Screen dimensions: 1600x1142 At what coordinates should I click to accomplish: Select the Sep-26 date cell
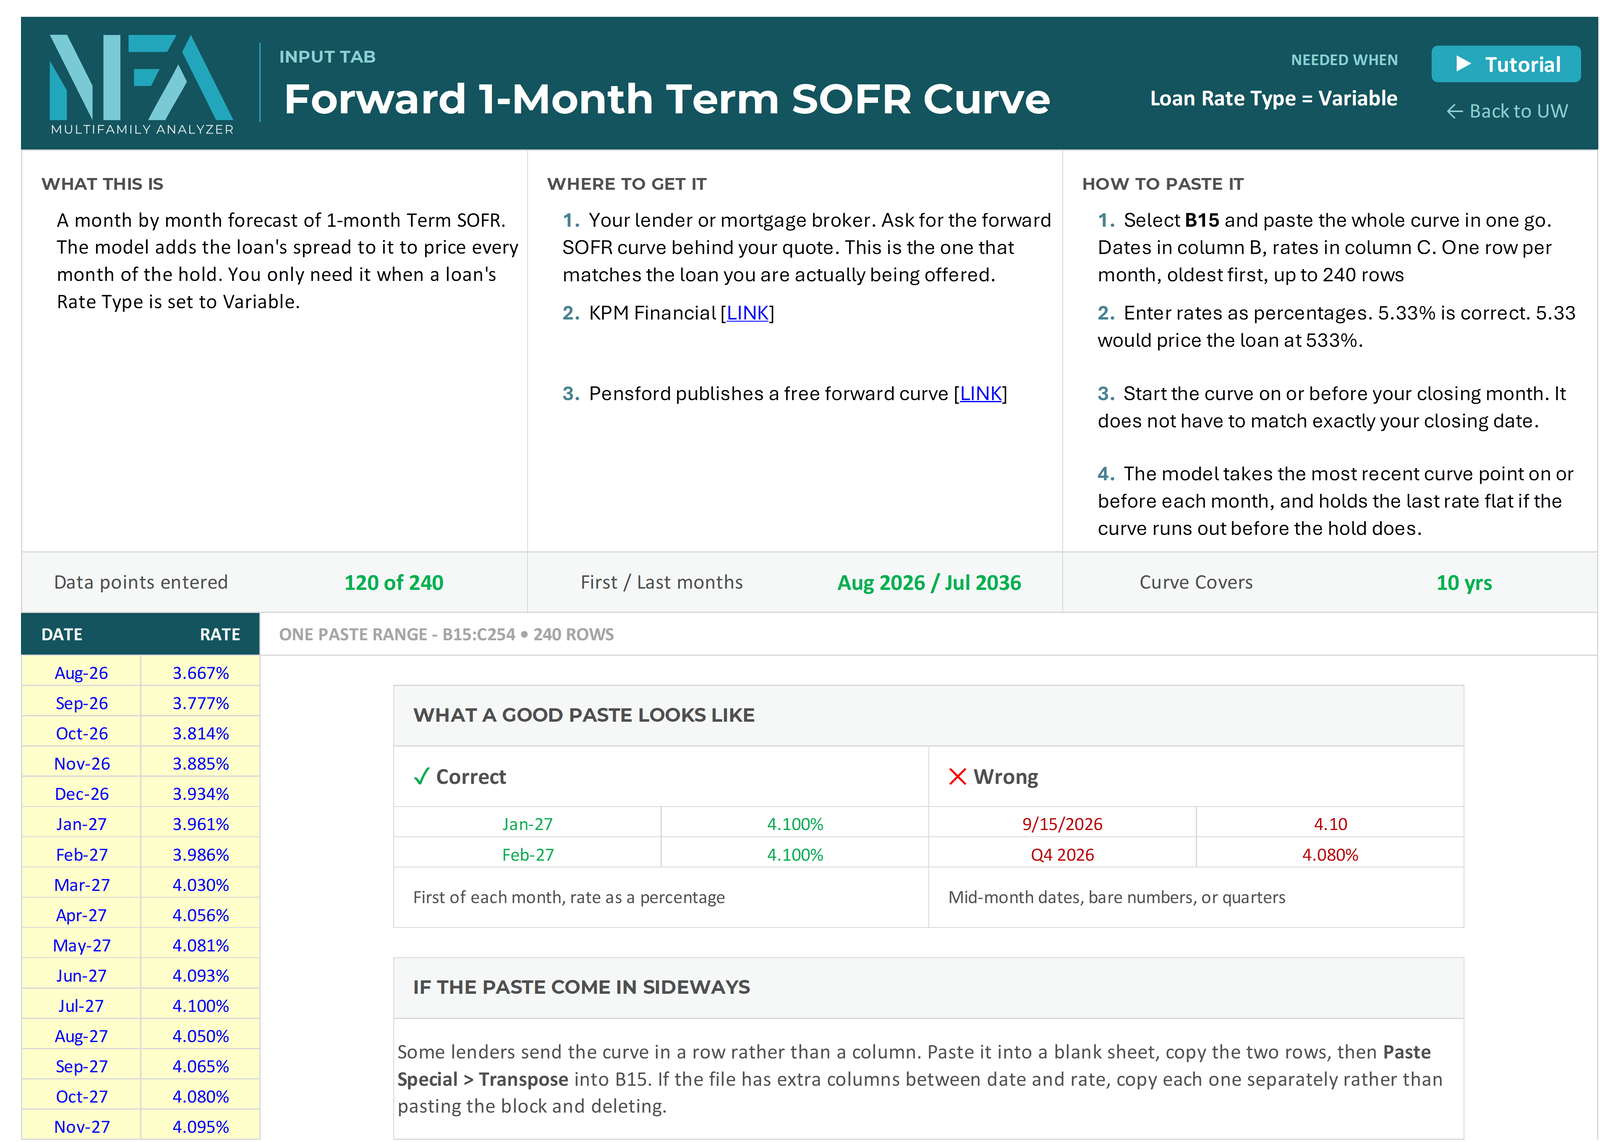point(81,703)
